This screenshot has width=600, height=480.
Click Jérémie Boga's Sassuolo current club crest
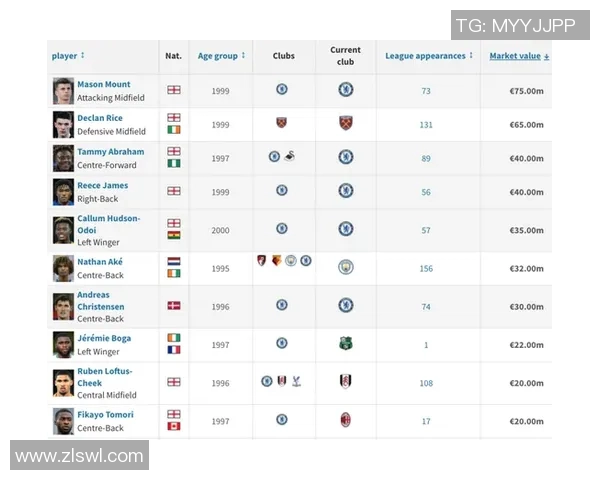(x=345, y=344)
